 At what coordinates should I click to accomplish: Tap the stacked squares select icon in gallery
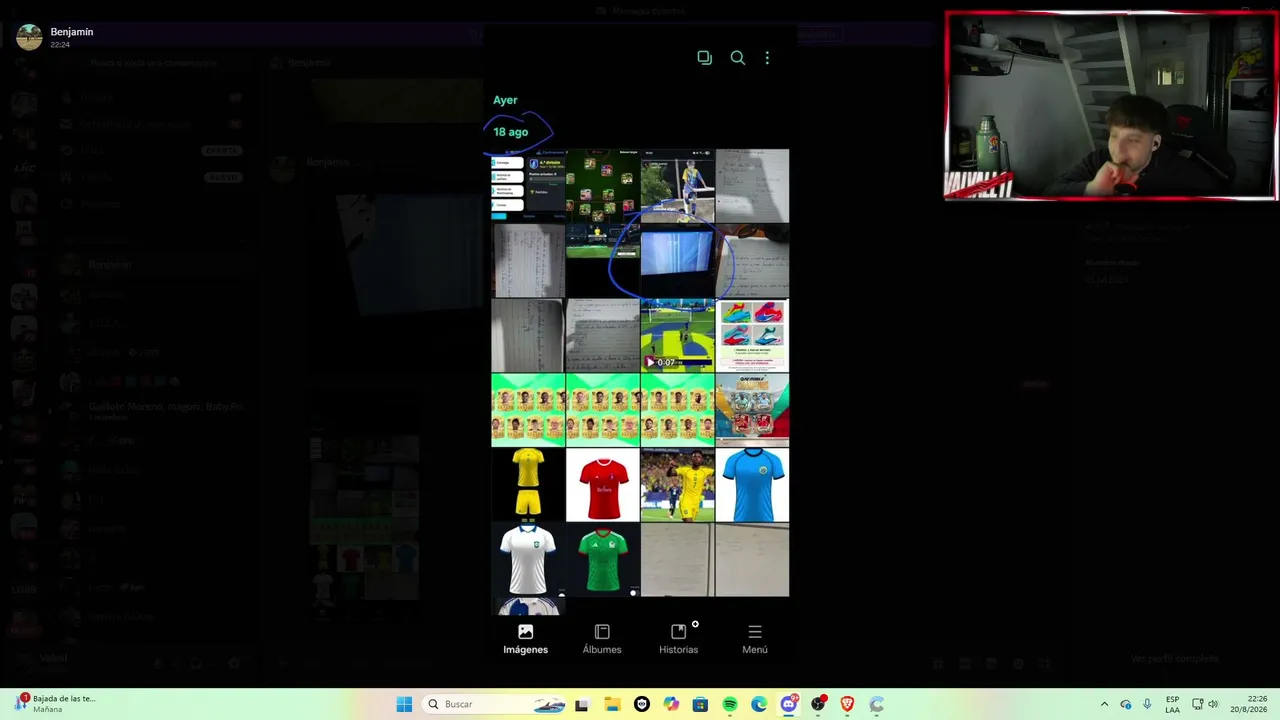coord(704,58)
